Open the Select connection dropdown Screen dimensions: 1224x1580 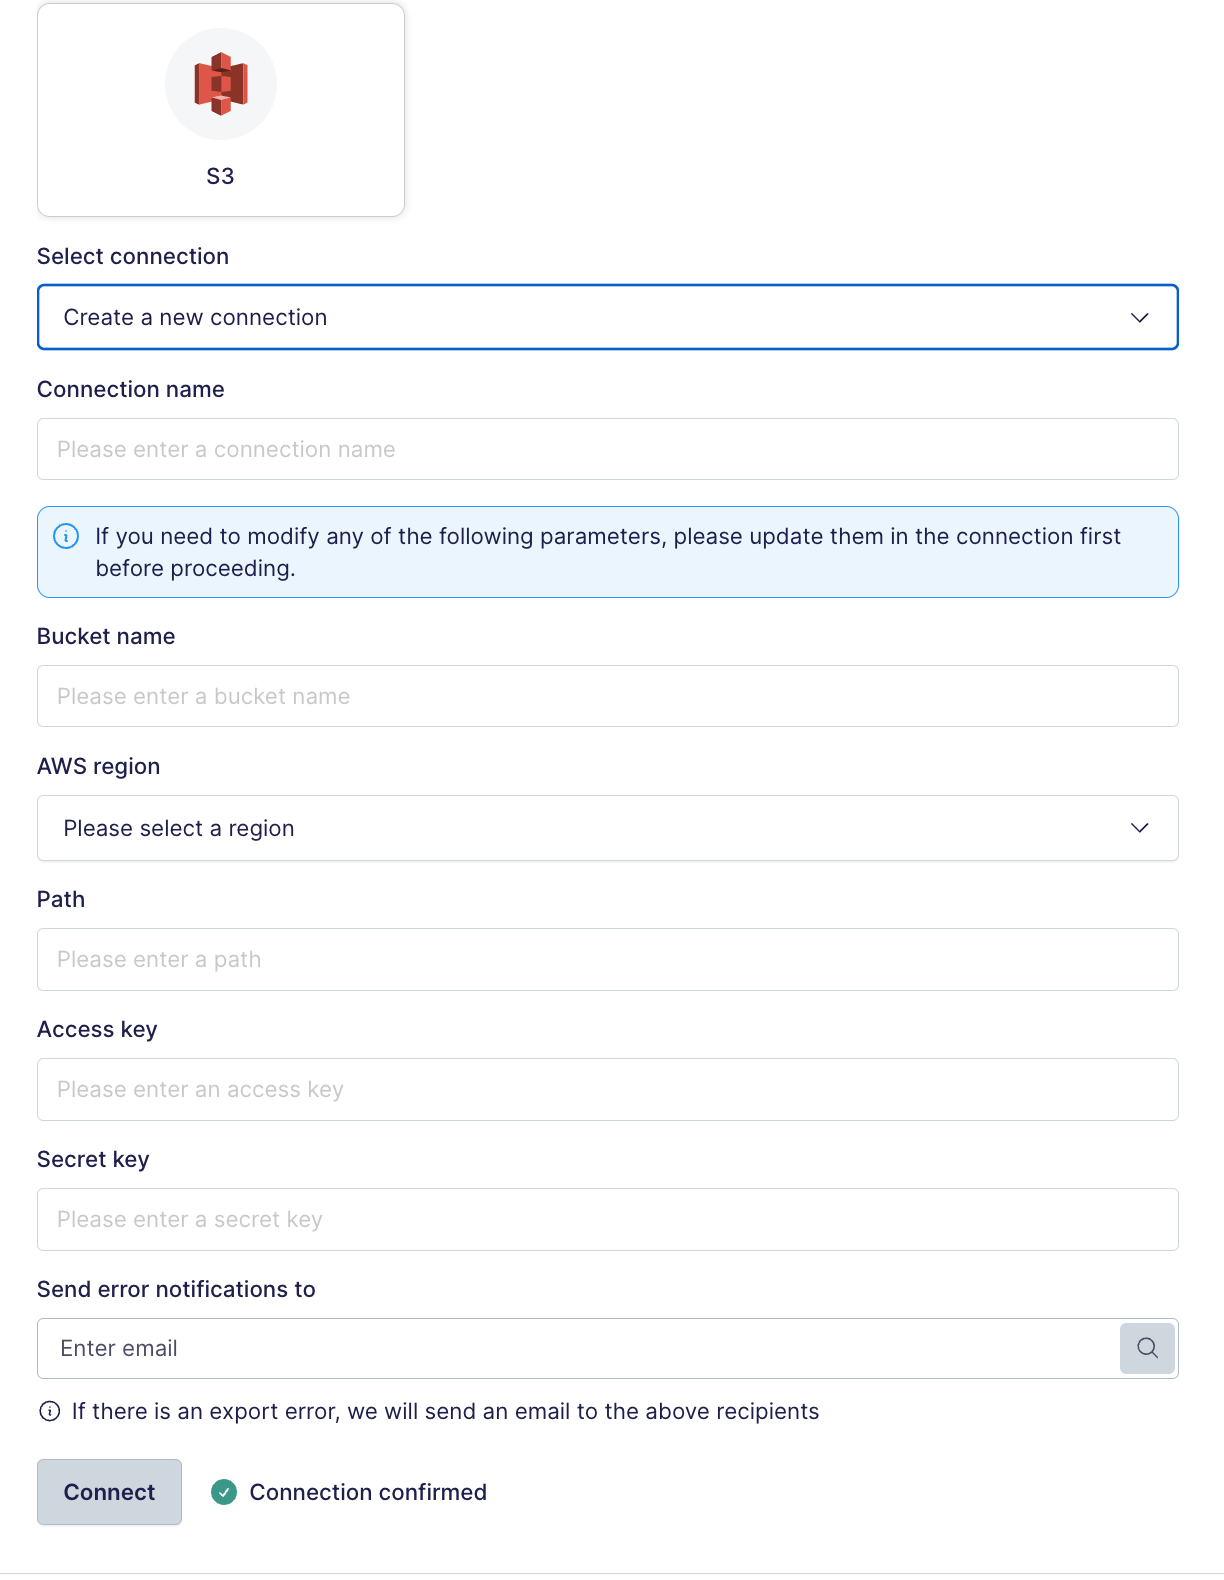point(608,317)
